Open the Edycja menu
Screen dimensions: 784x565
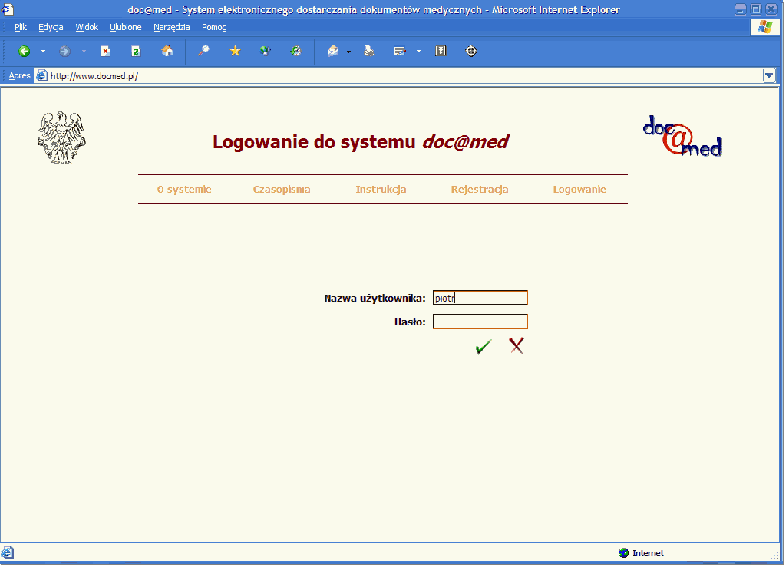(x=50, y=27)
